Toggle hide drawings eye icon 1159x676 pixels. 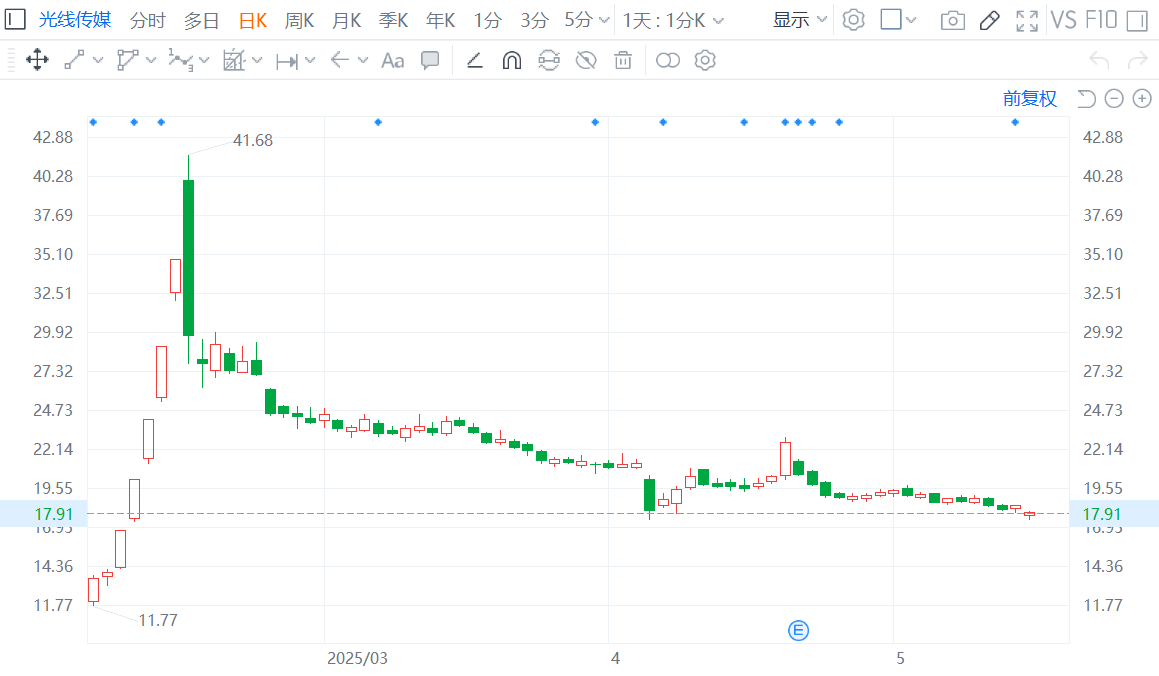[586, 61]
